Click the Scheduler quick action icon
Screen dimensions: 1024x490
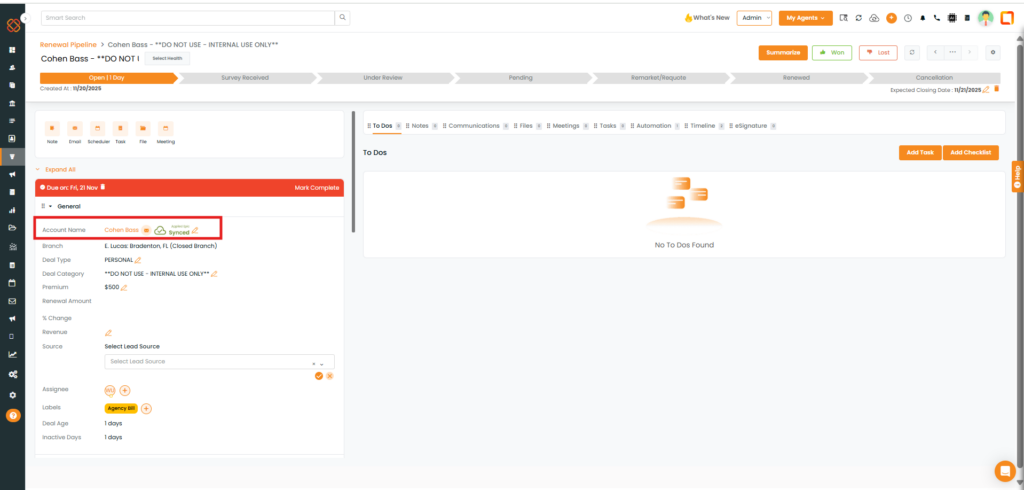tap(98, 129)
